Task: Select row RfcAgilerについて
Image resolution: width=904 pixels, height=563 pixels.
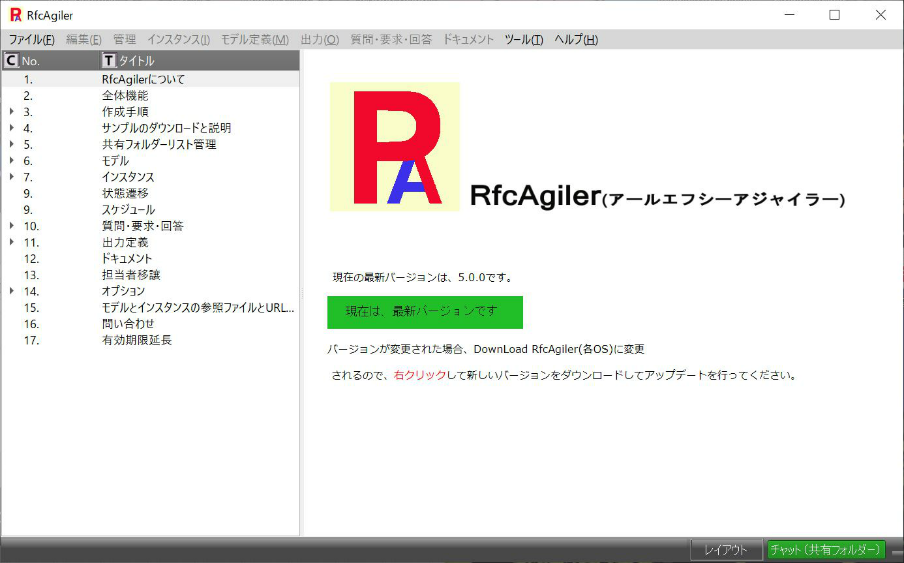Action: pos(150,79)
